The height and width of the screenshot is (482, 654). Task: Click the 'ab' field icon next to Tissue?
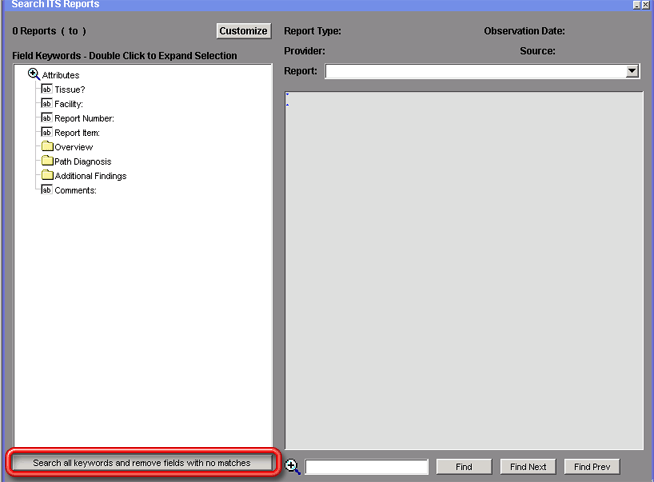46,89
